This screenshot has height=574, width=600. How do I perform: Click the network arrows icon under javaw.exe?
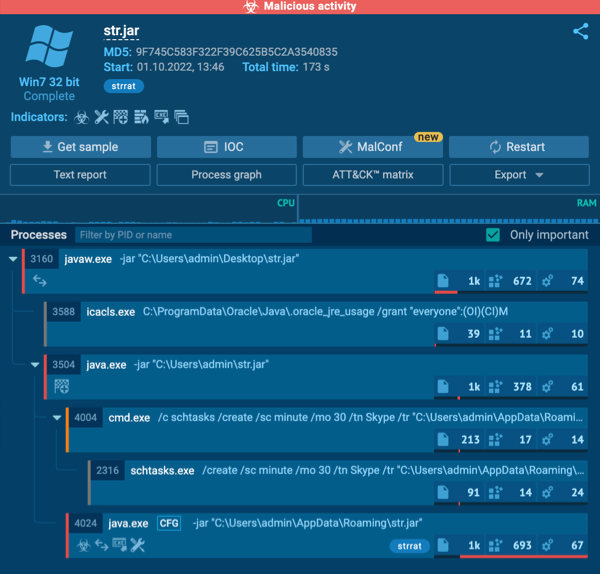pos(40,282)
